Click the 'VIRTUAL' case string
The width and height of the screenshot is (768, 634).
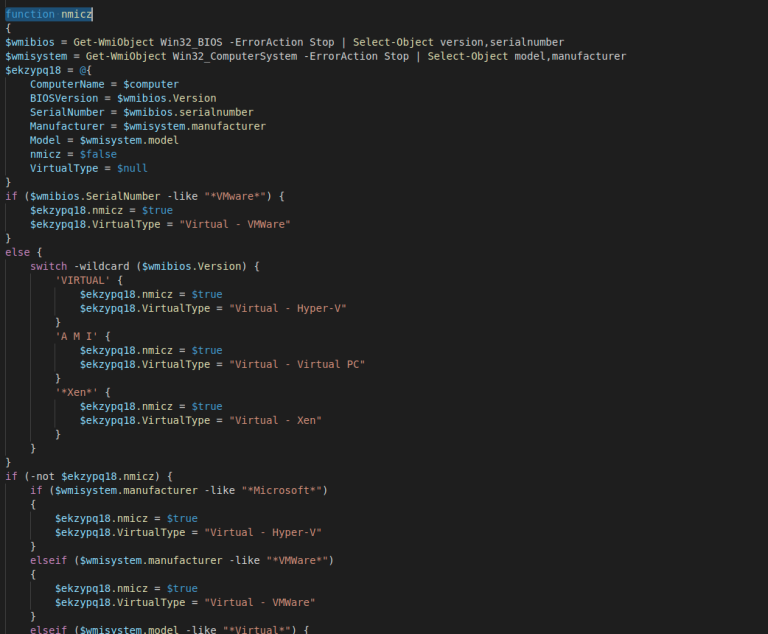click(x=83, y=280)
